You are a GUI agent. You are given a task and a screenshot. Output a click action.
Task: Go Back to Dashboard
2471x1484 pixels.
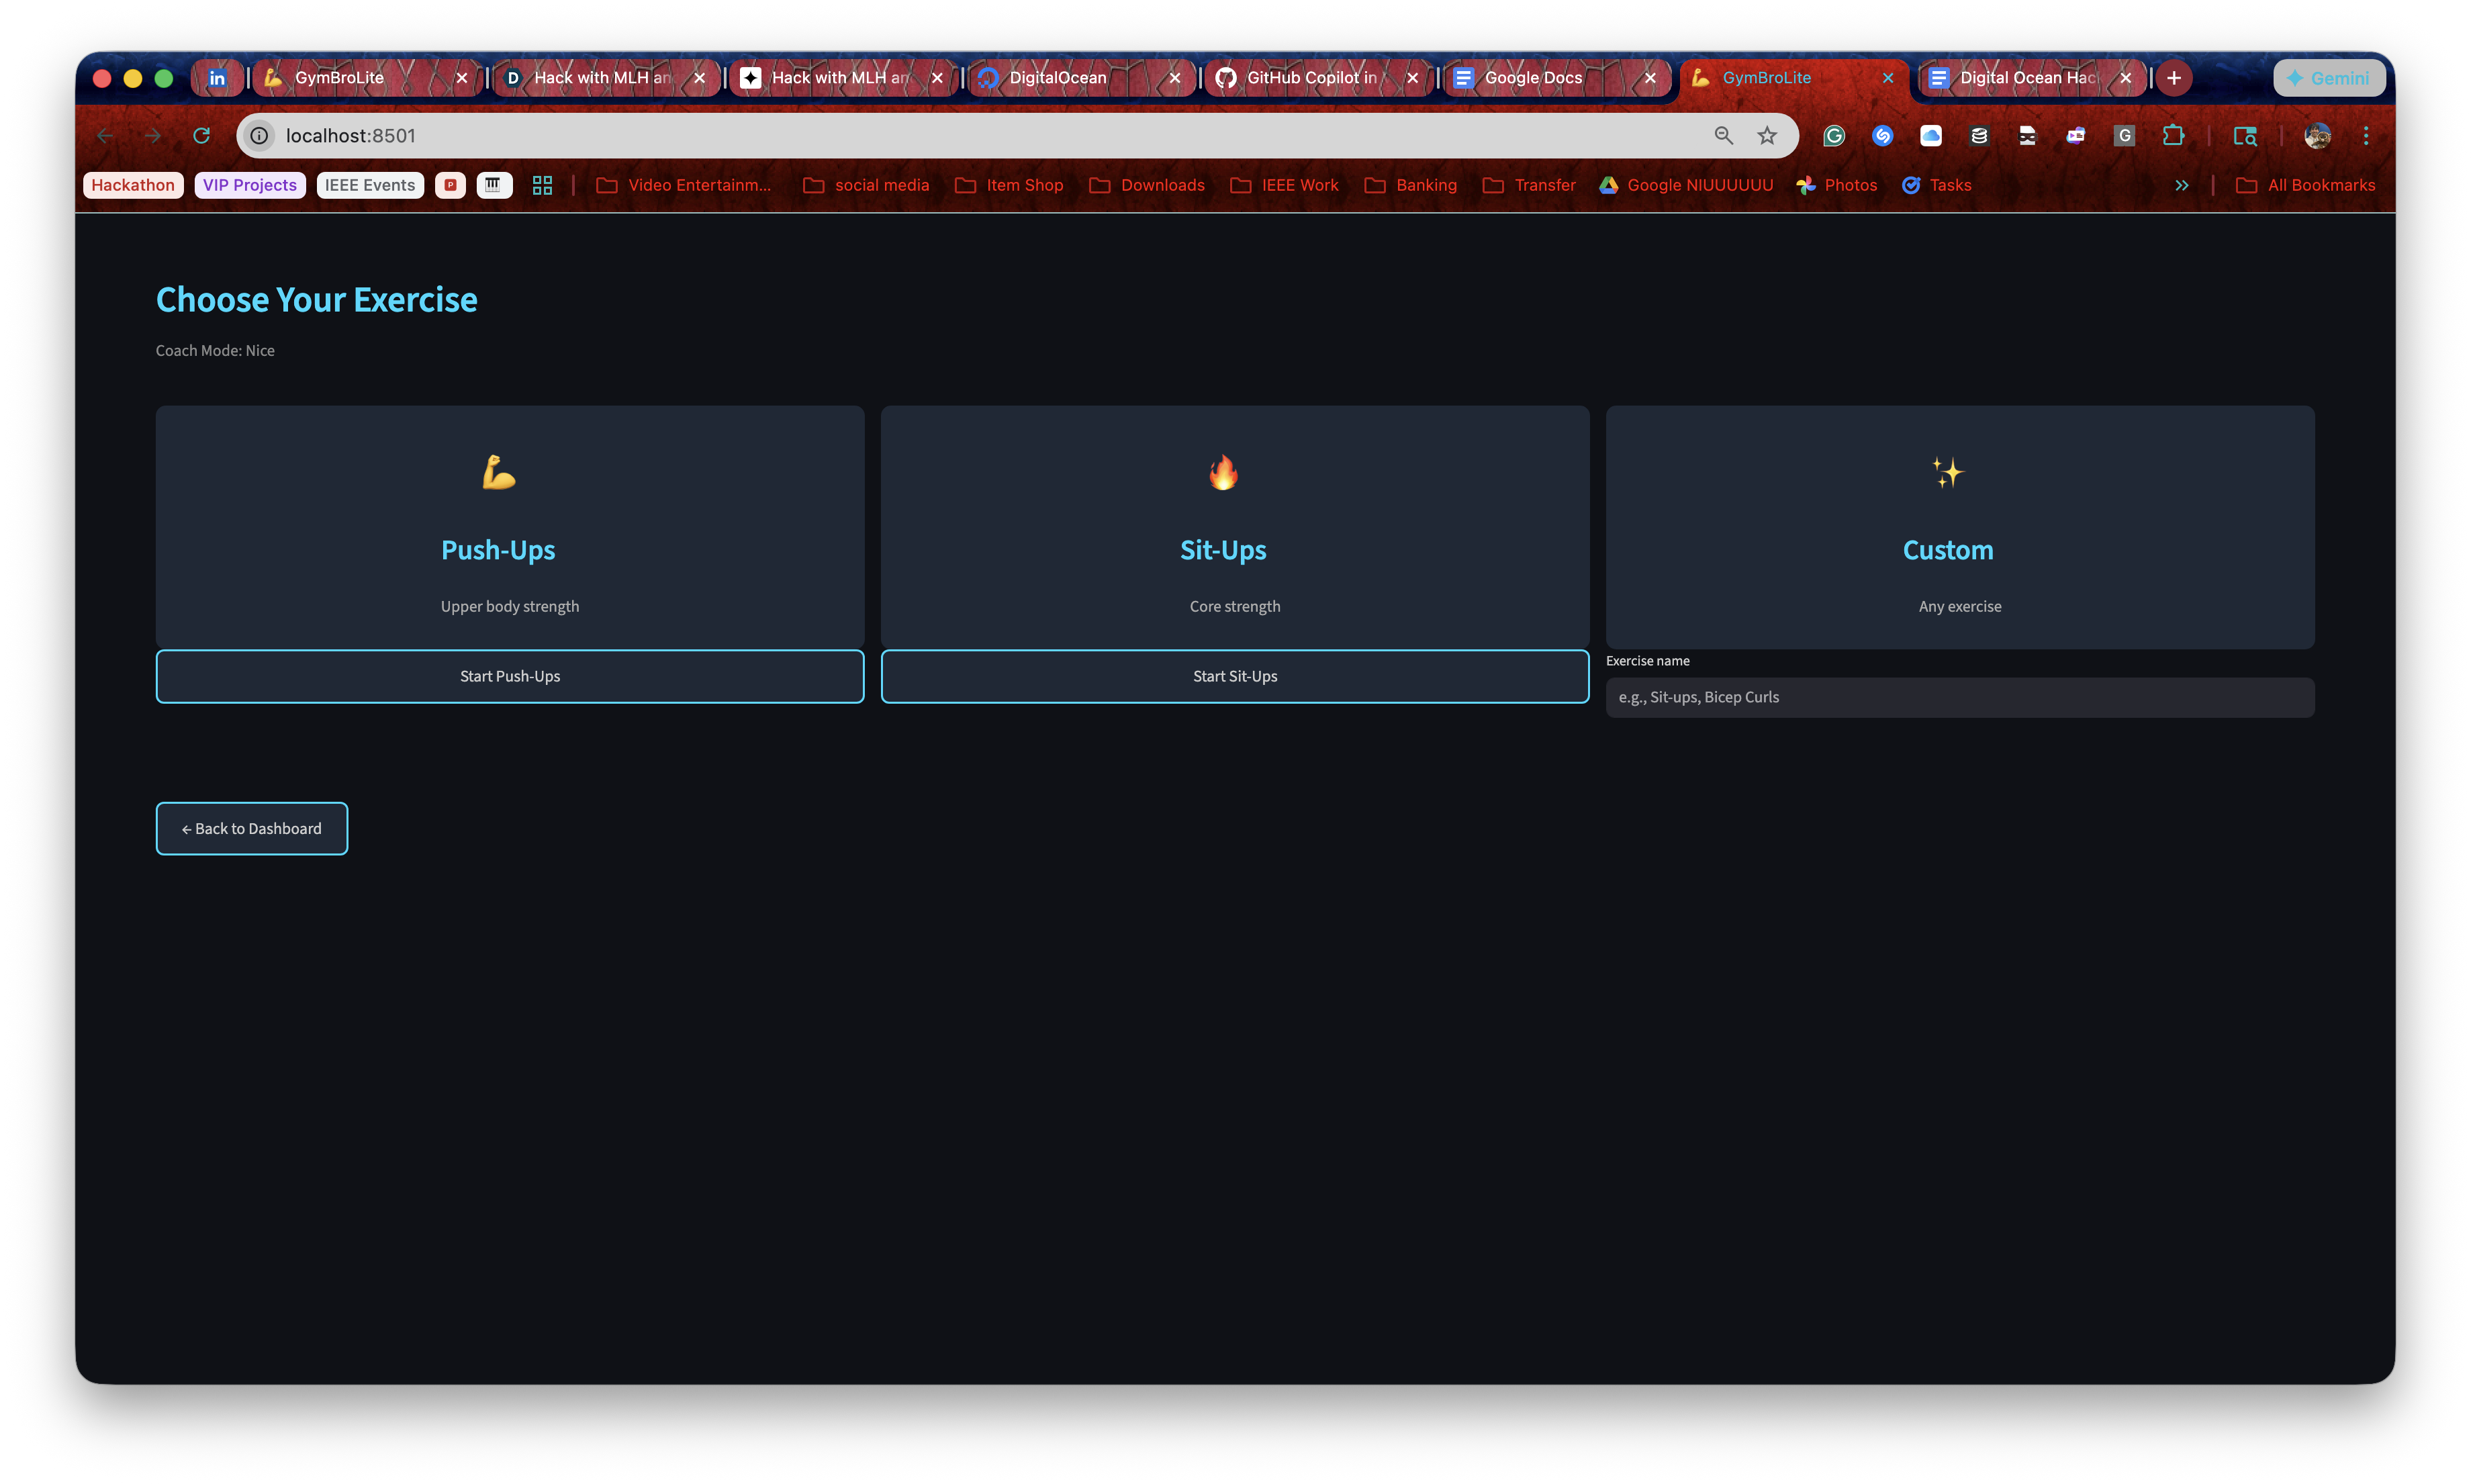(252, 828)
